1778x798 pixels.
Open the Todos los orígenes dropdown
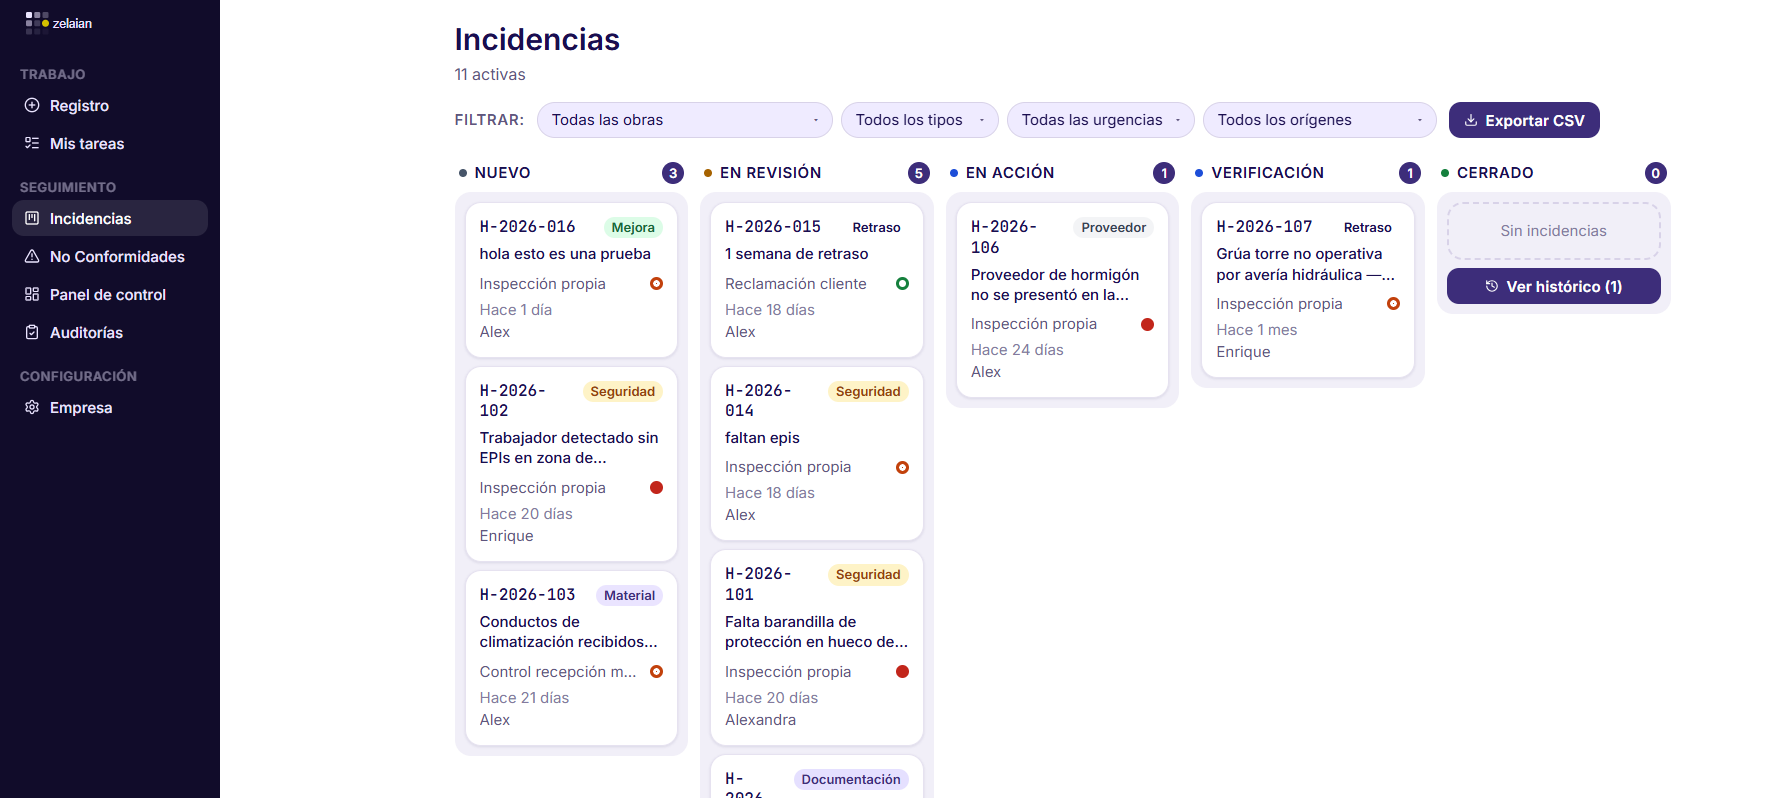(1320, 120)
